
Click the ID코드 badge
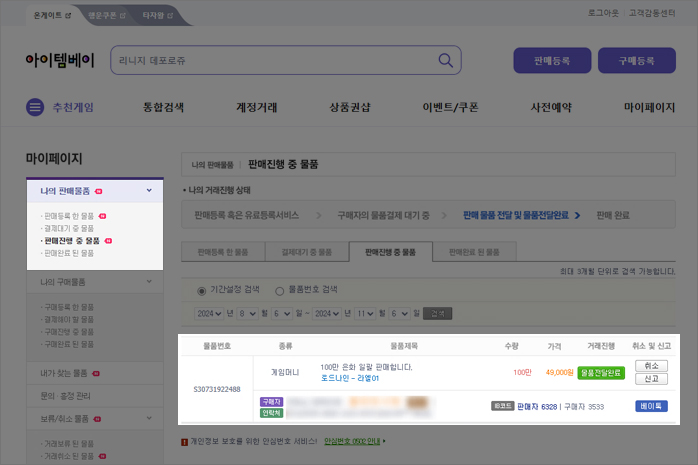[503, 406]
